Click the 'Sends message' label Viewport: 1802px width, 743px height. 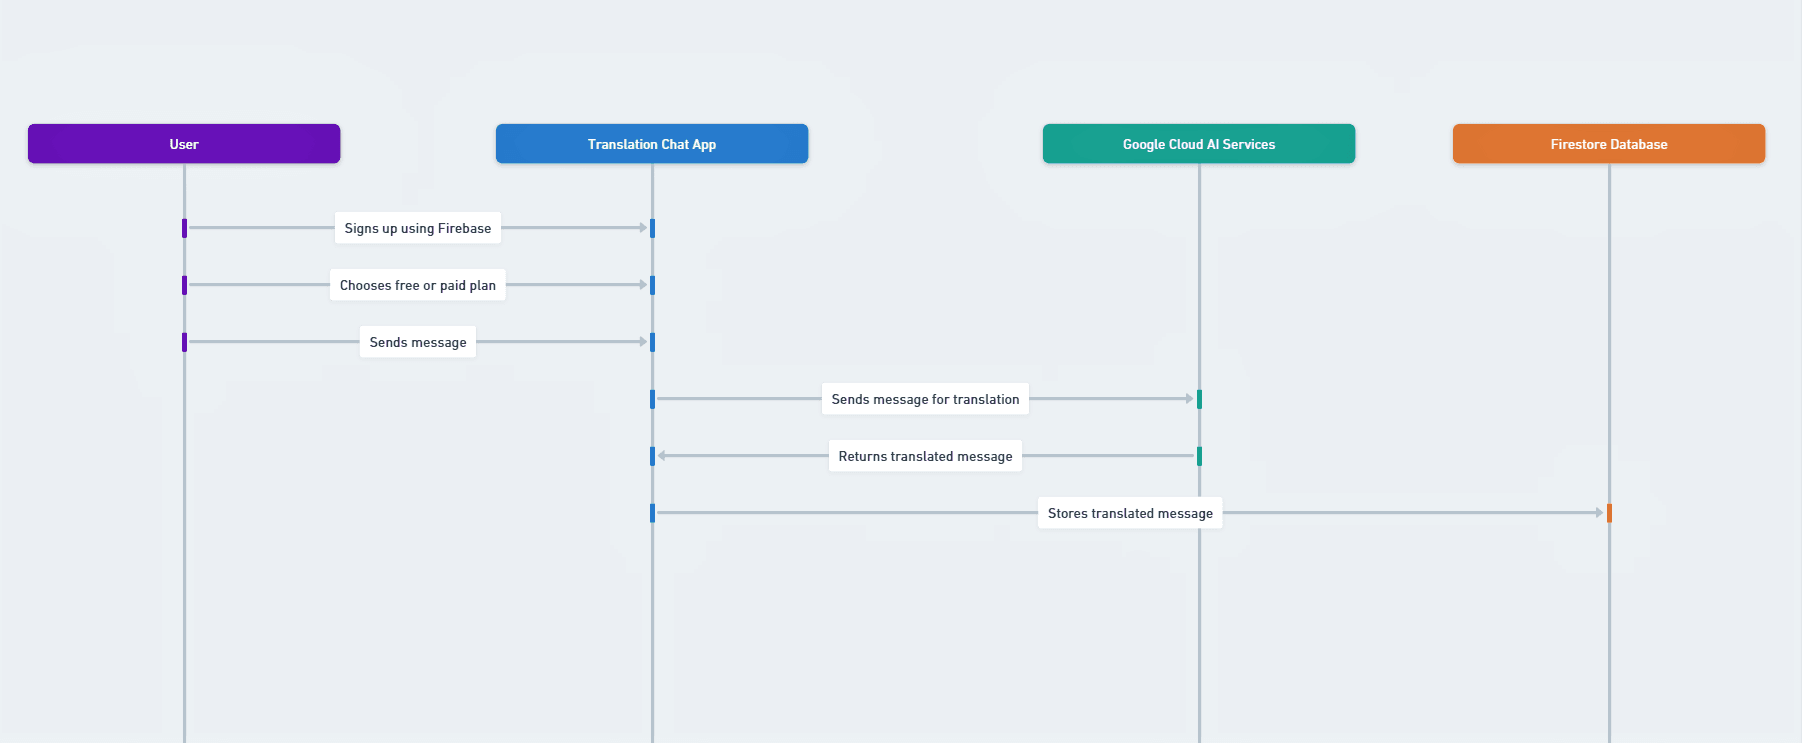(x=418, y=342)
